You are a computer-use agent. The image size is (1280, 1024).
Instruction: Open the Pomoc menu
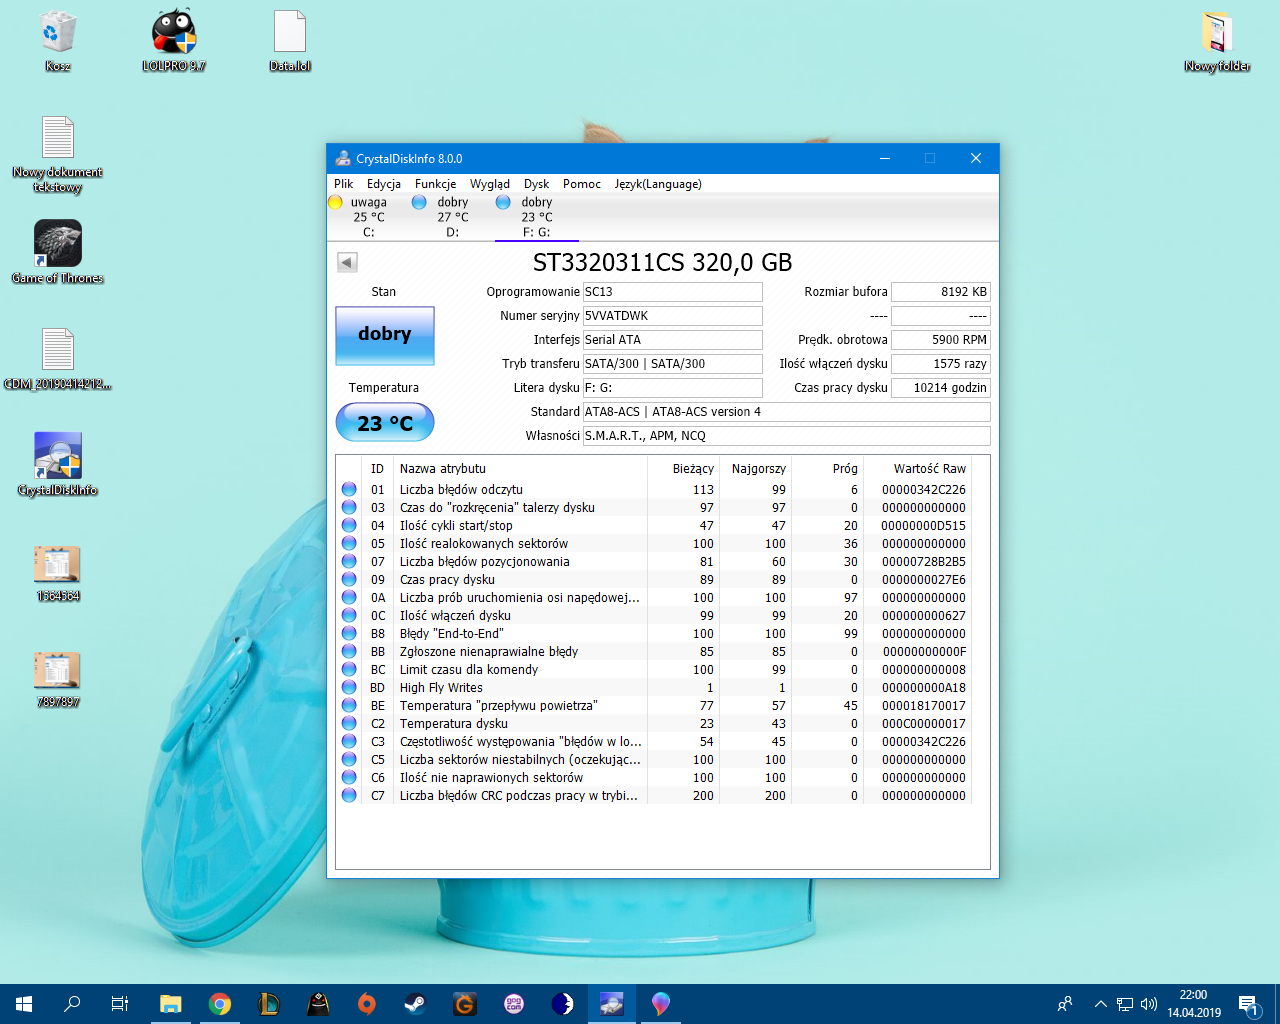(x=582, y=184)
